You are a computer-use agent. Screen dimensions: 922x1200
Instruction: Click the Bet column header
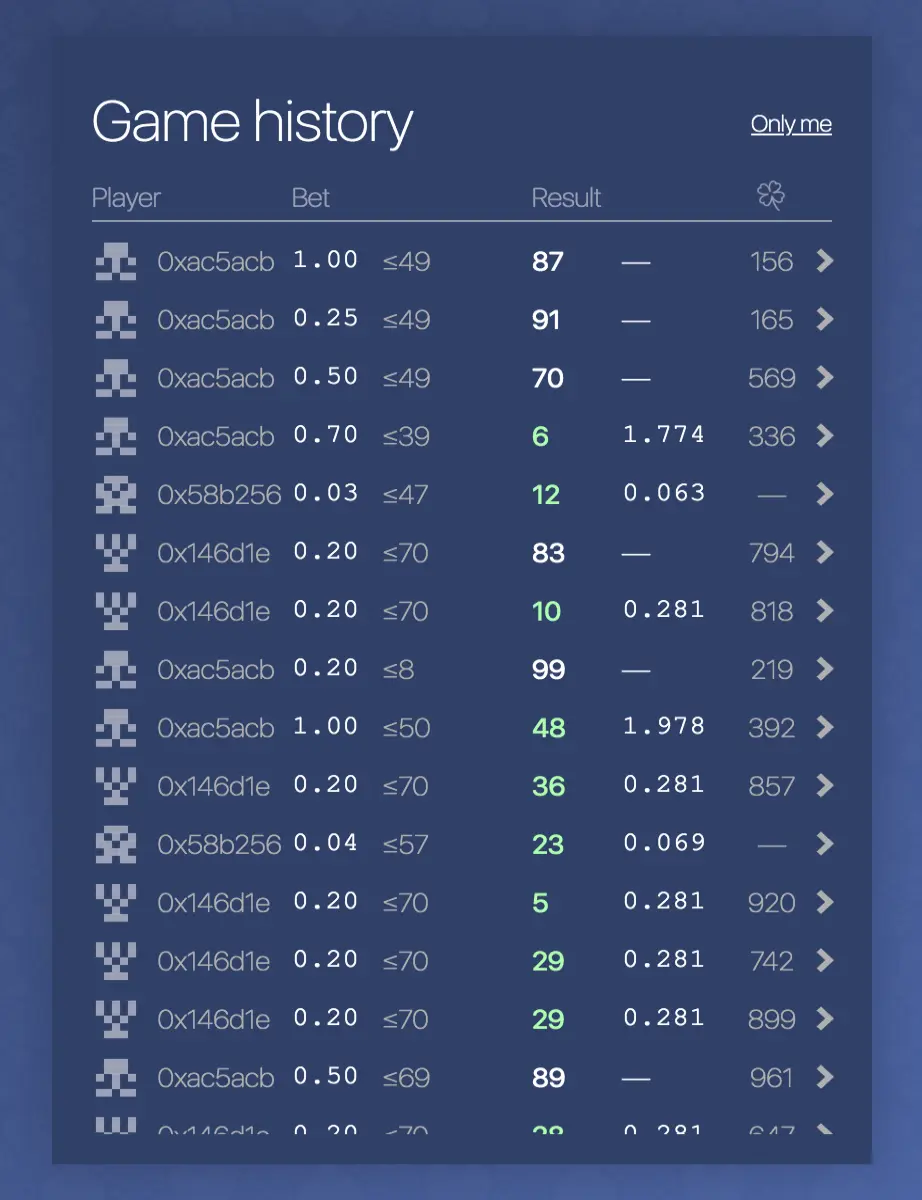[x=311, y=198]
